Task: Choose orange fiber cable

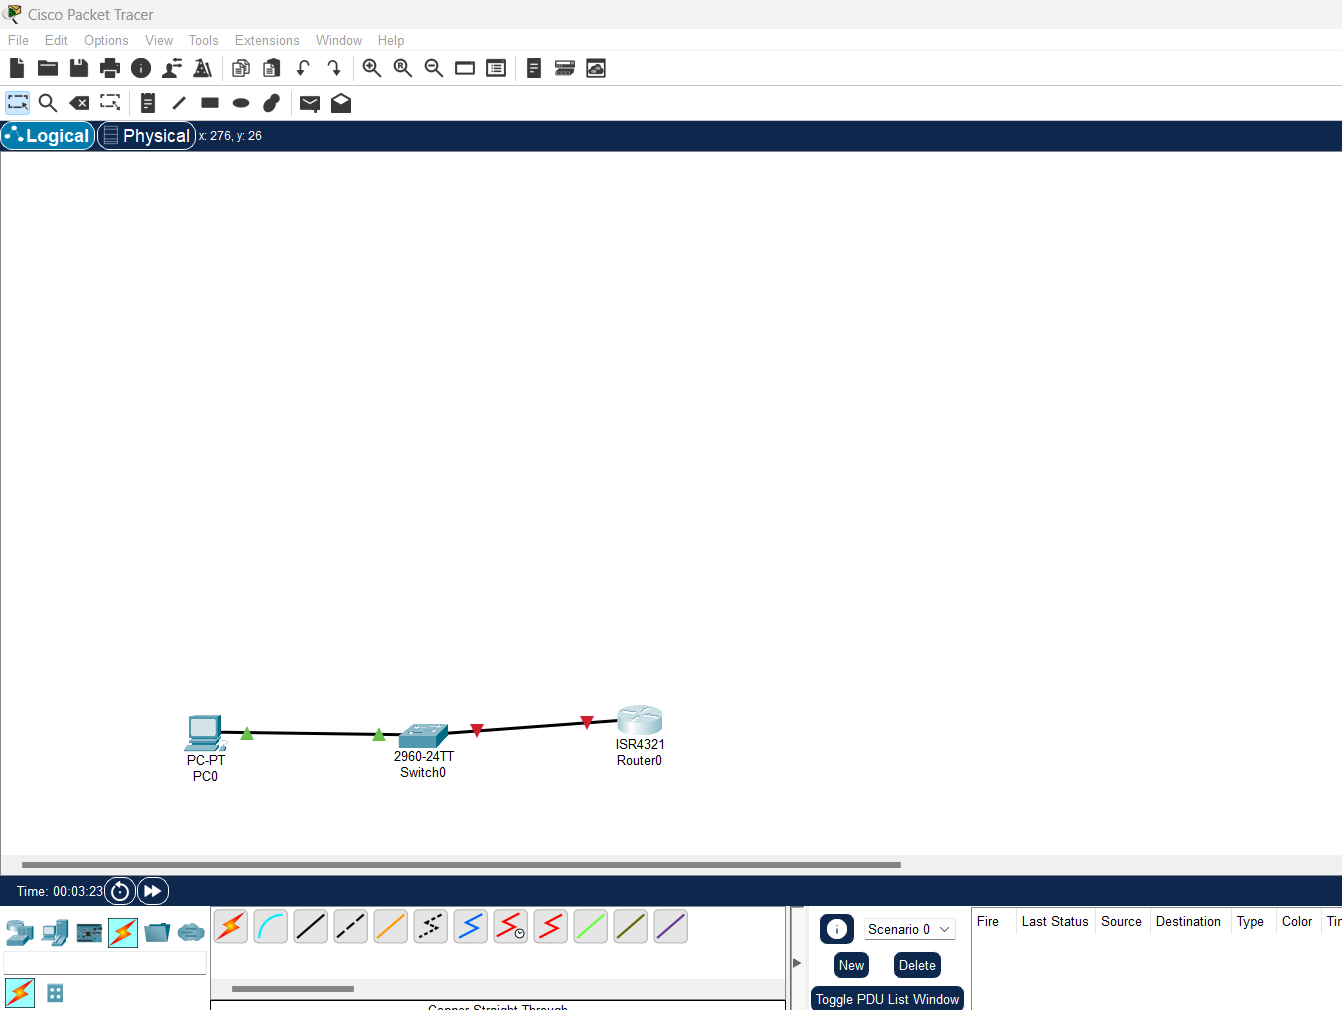Action: click(x=391, y=927)
